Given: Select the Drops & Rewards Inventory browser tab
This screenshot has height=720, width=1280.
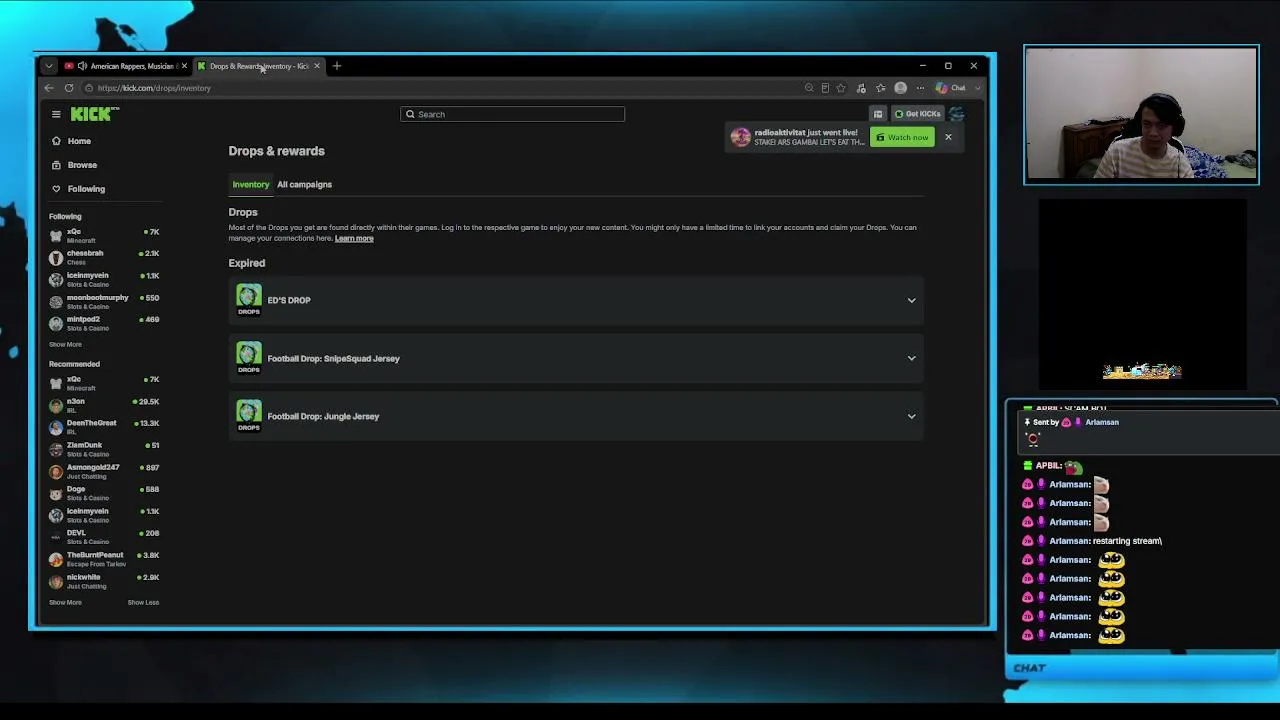Looking at the screenshot, I should click(259, 66).
